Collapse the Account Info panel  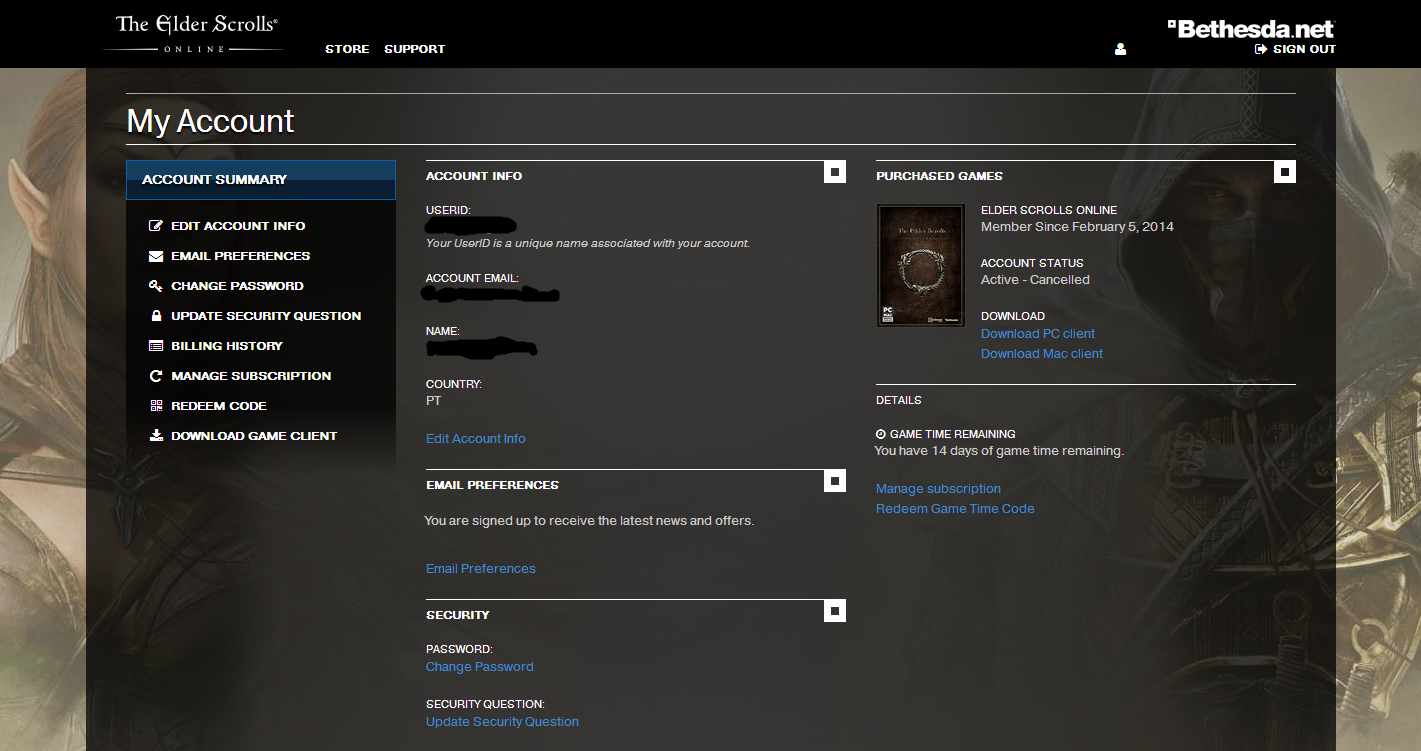[835, 172]
